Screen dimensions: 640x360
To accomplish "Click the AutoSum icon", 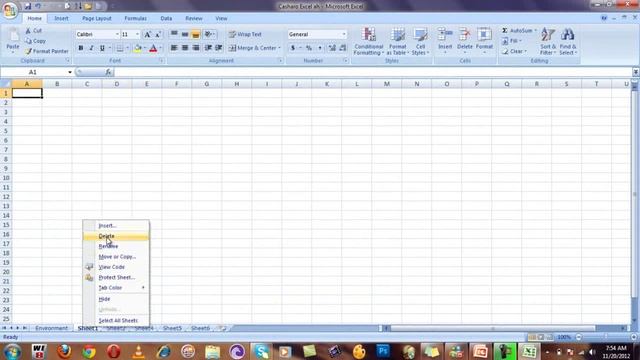I will click(x=505, y=31).
